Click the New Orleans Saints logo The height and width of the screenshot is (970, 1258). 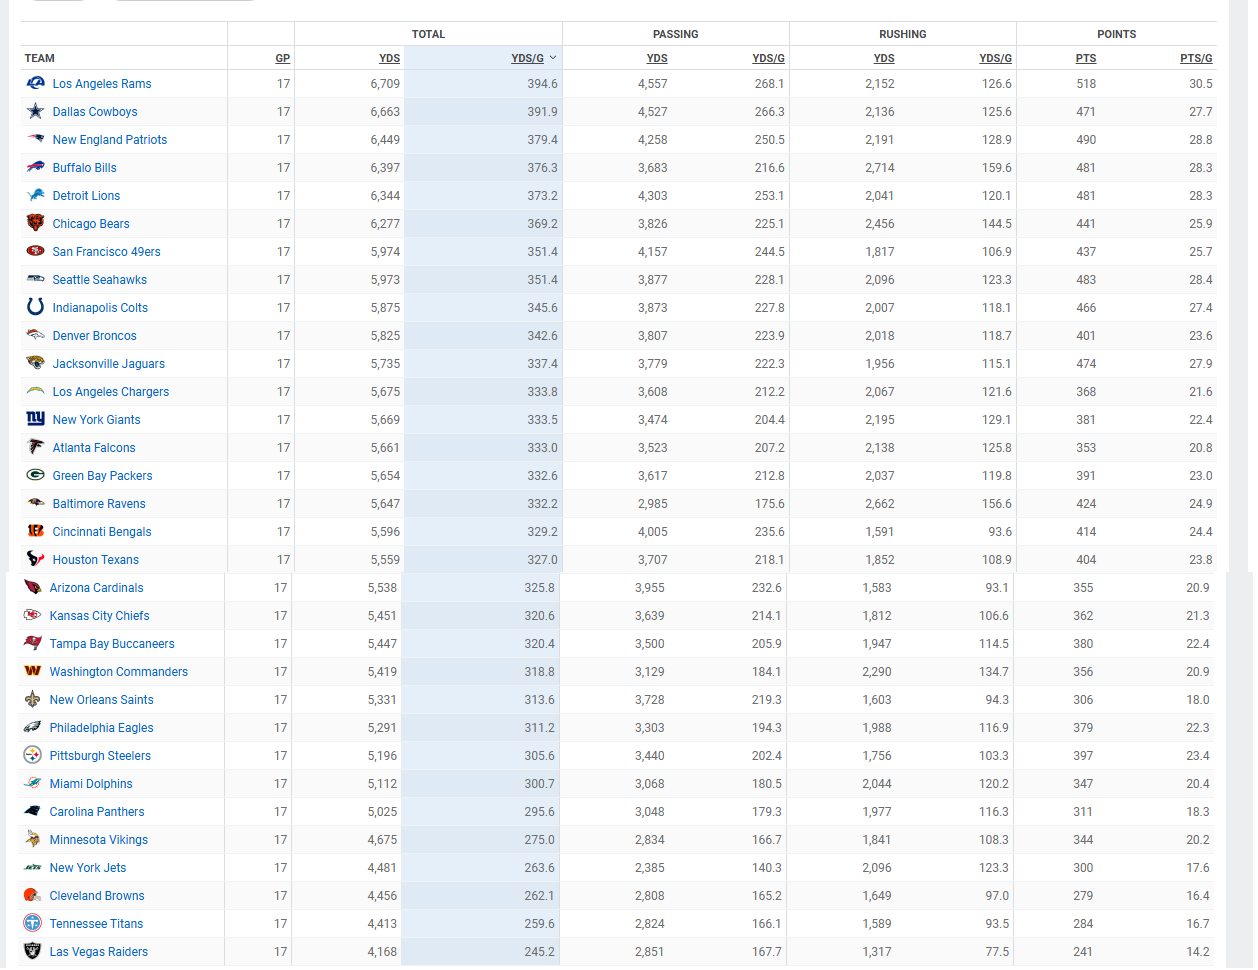[x=33, y=699]
